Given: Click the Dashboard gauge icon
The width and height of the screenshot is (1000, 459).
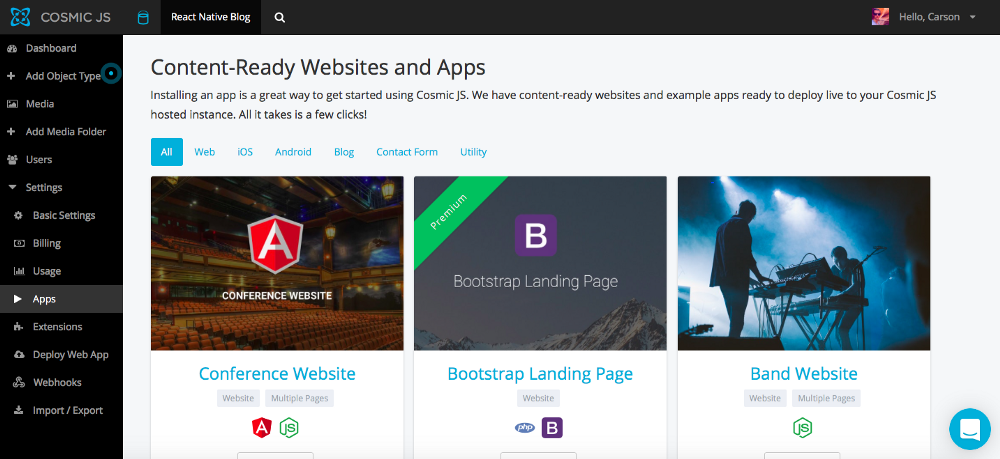Looking at the screenshot, I should coord(11,48).
